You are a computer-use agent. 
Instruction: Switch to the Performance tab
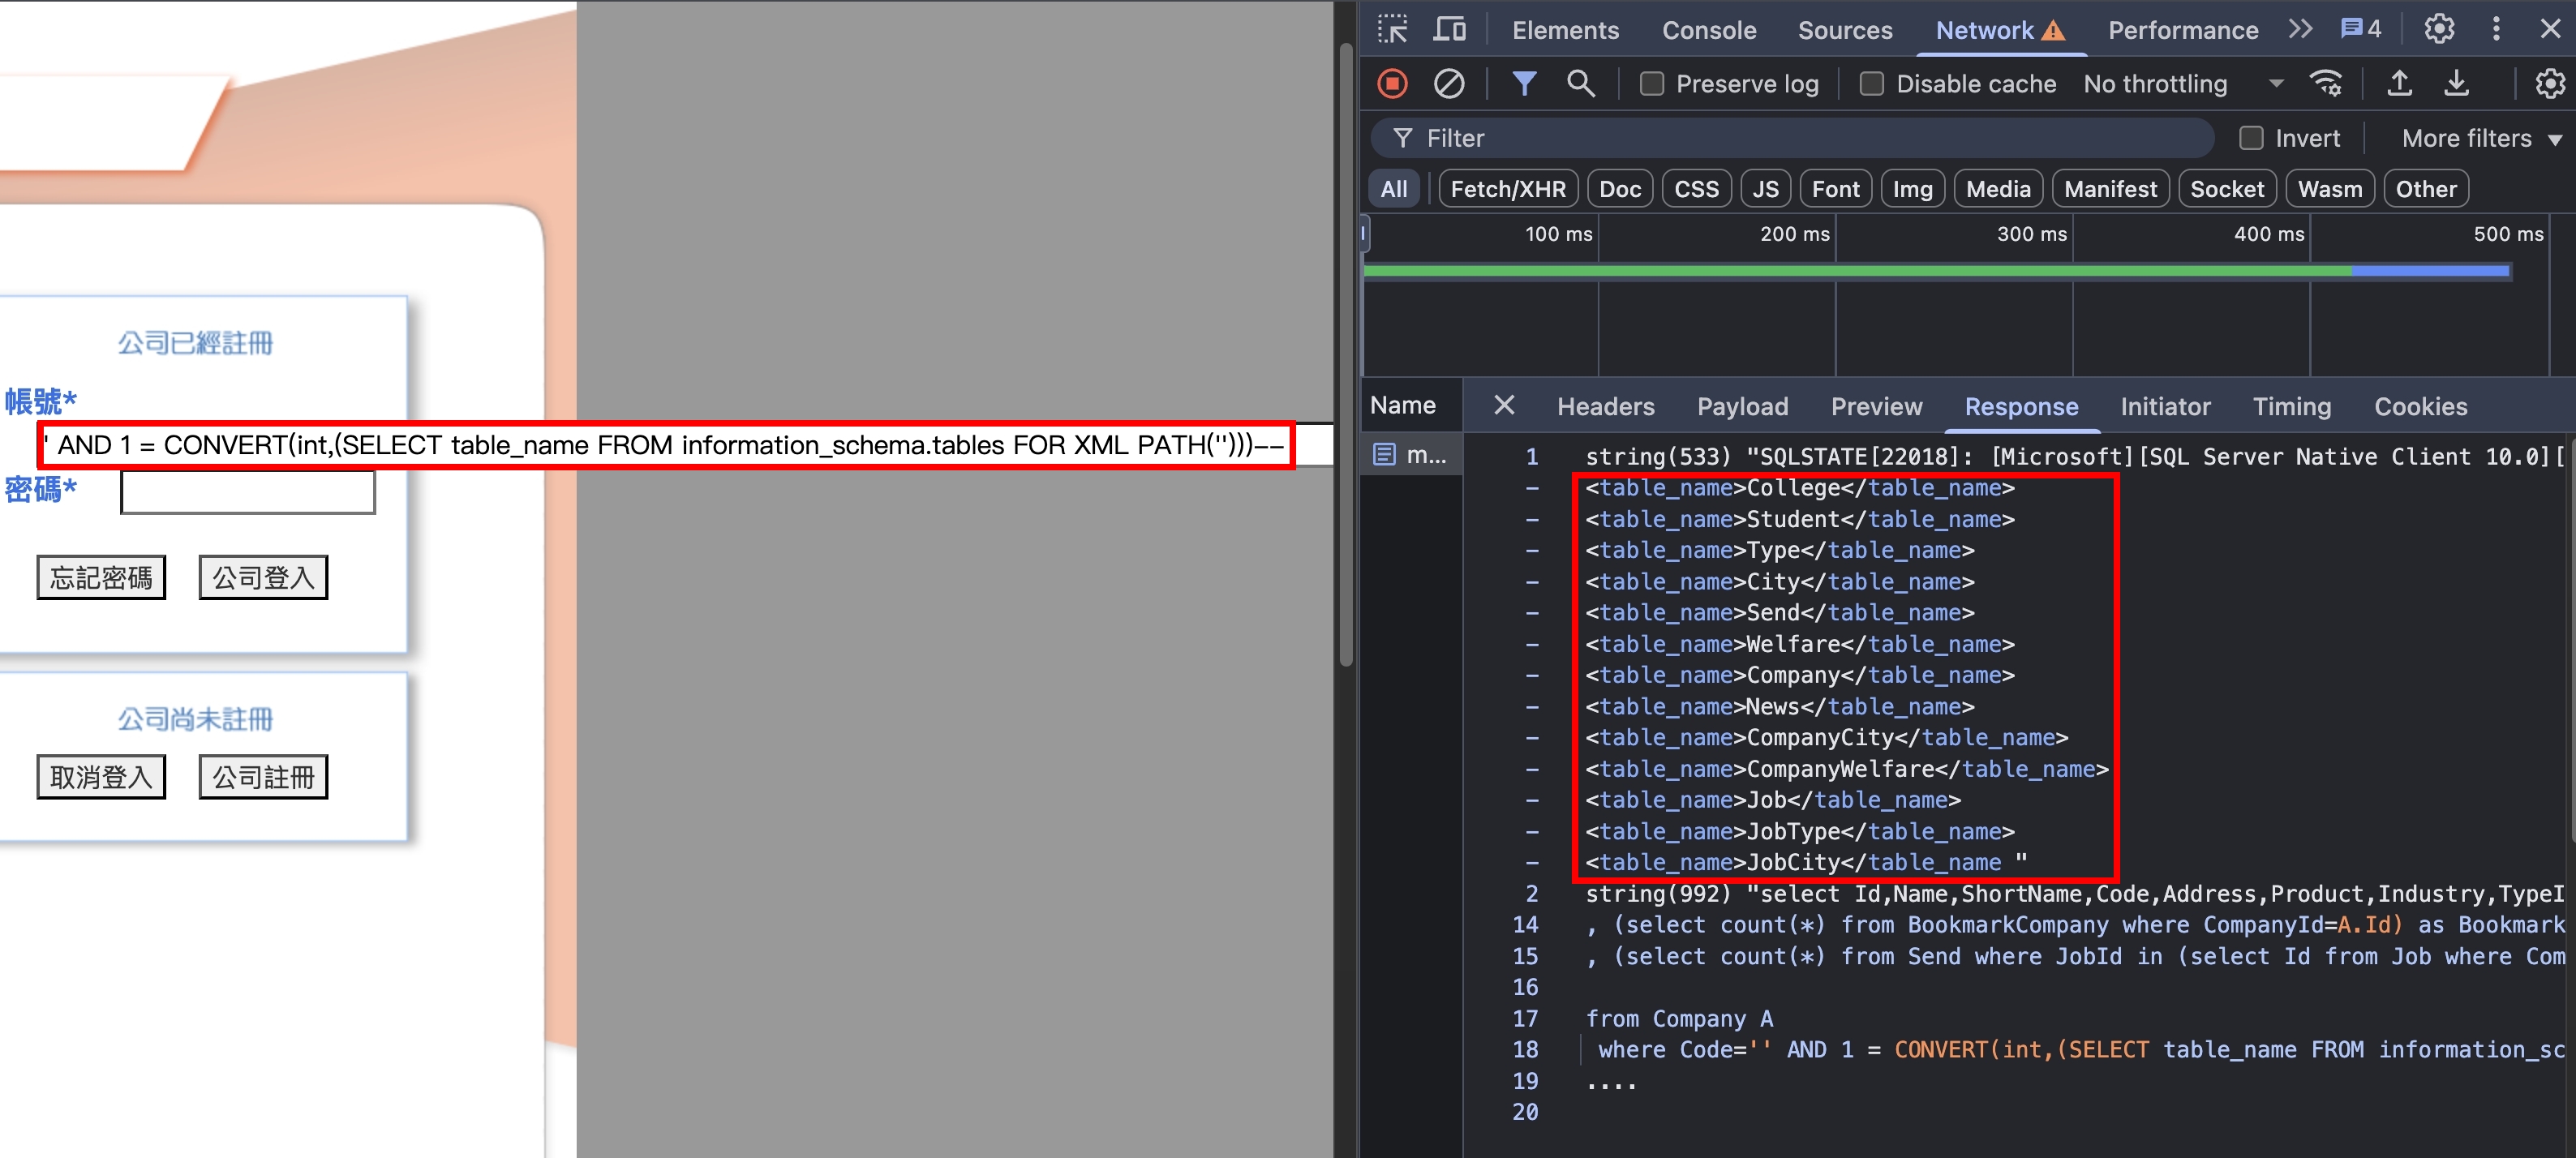2183,30
